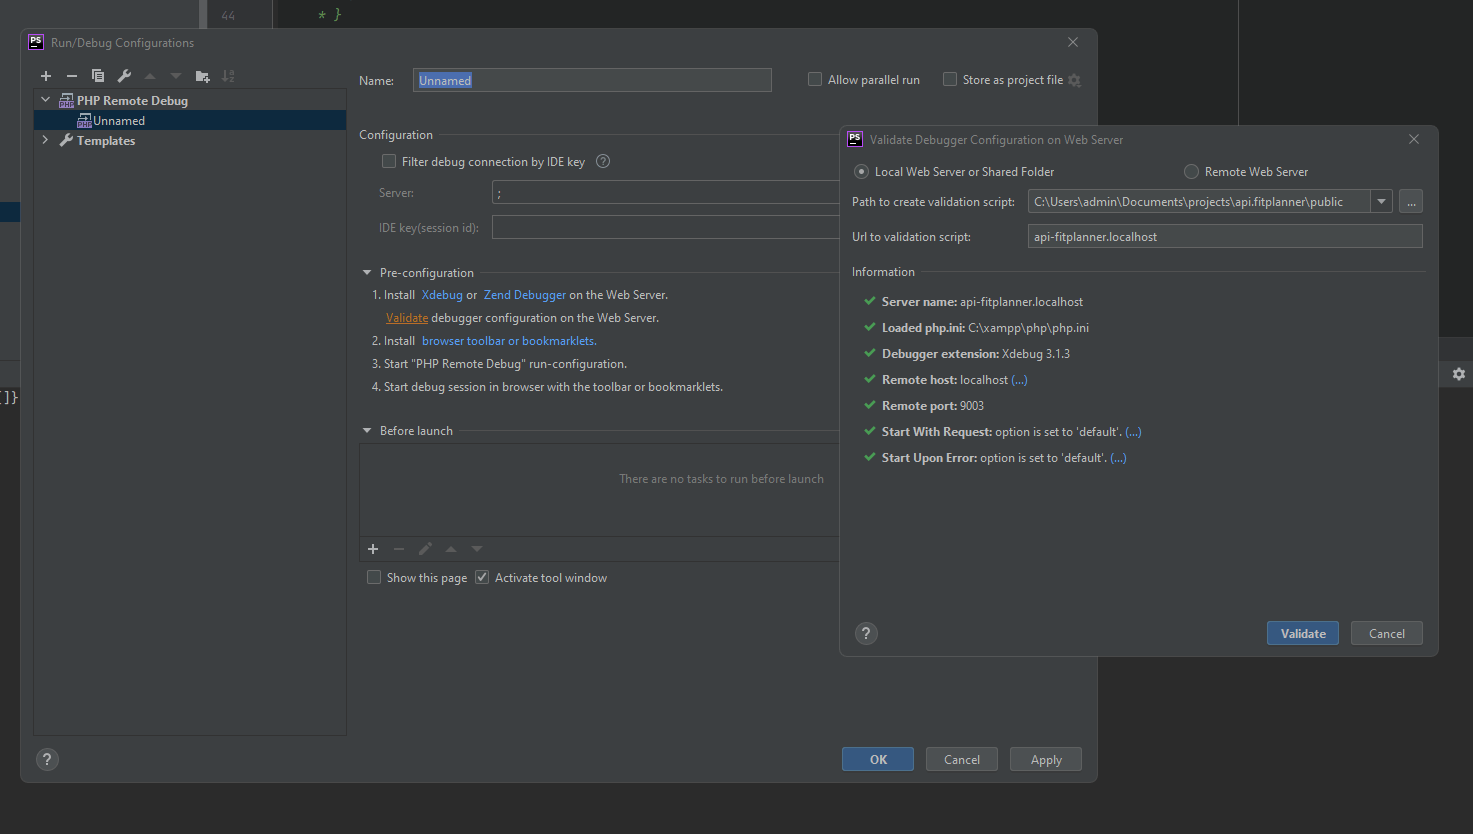Select PHP Remote Debug tree item

pyautogui.click(x=132, y=101)
